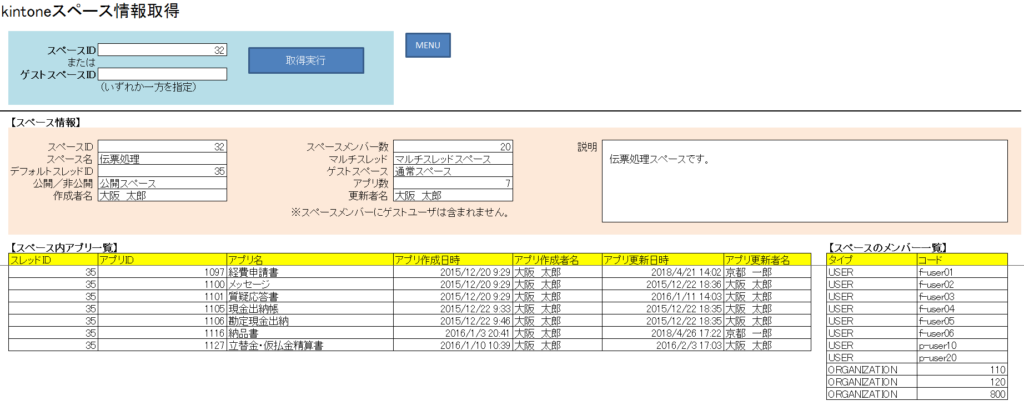Select the 公開スペース cell

pos(162,183)
